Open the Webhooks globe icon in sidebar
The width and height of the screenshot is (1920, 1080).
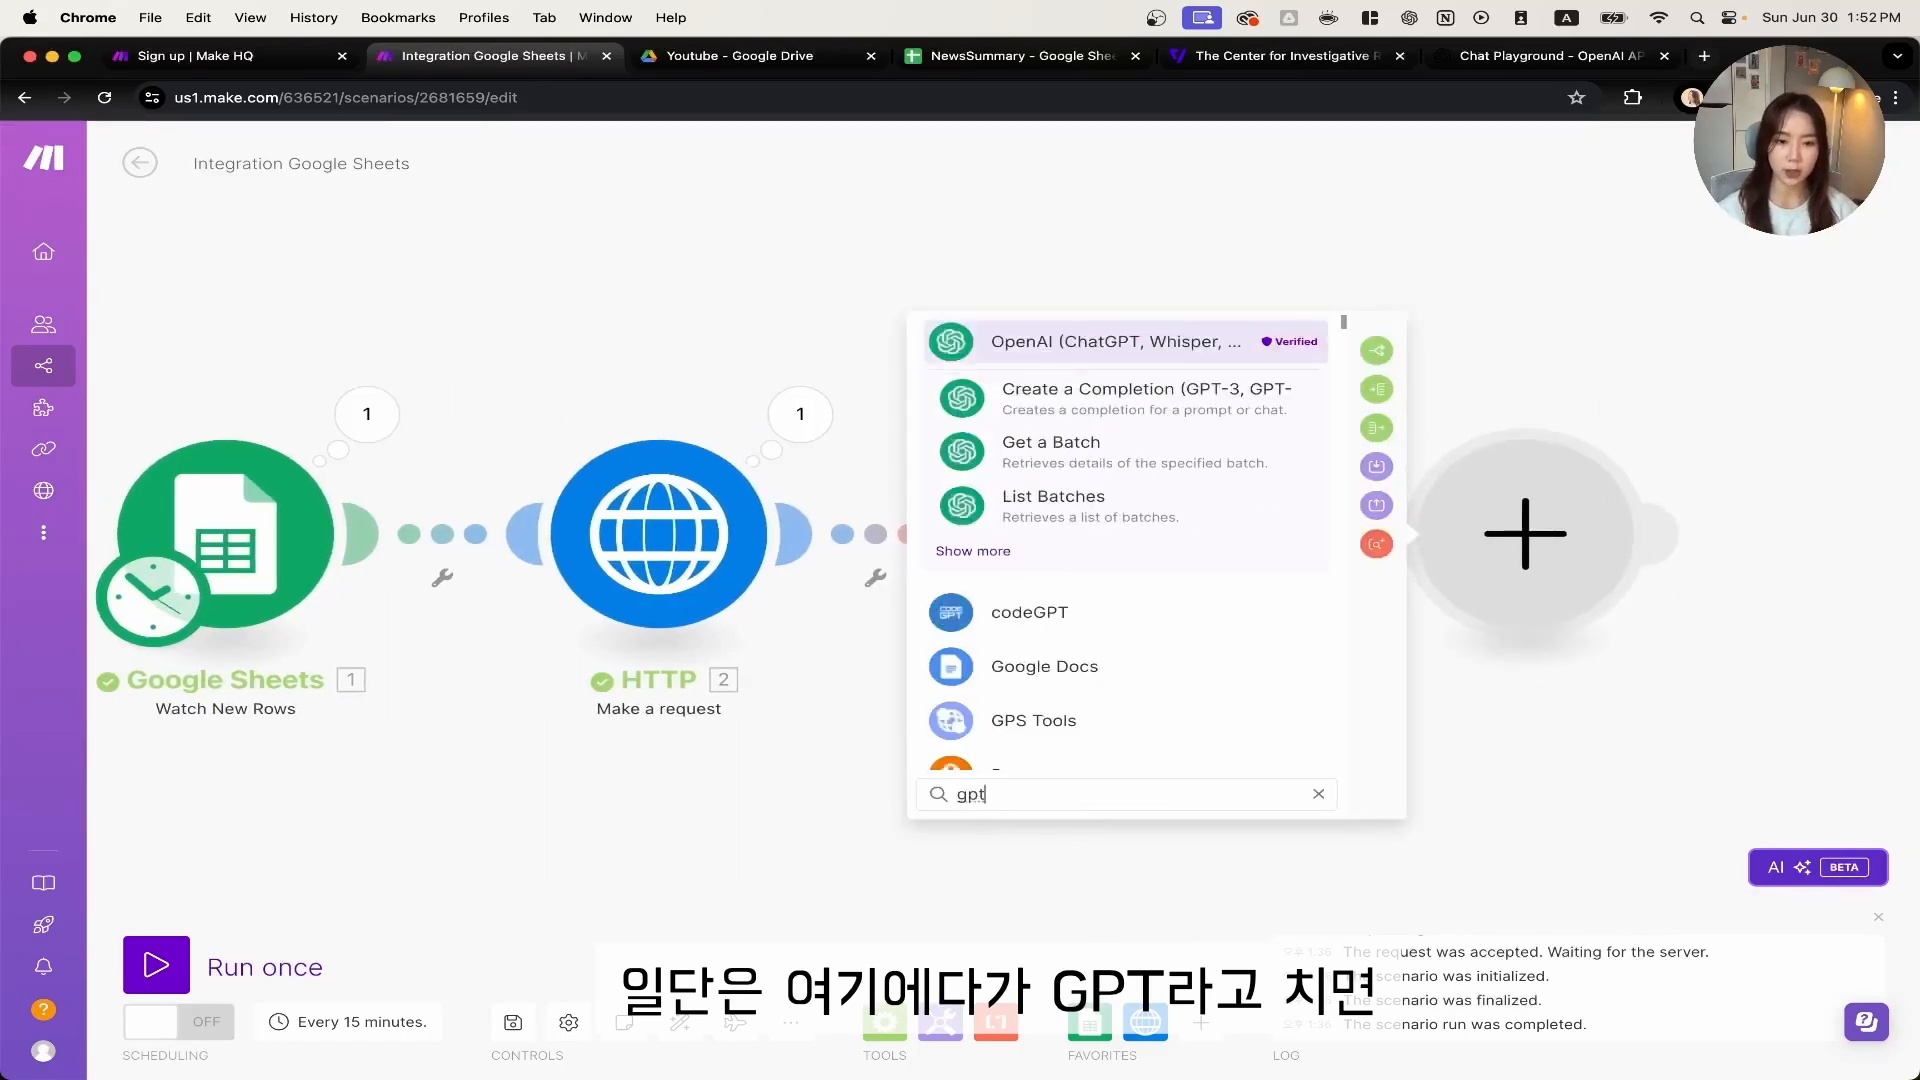(43, 491)
